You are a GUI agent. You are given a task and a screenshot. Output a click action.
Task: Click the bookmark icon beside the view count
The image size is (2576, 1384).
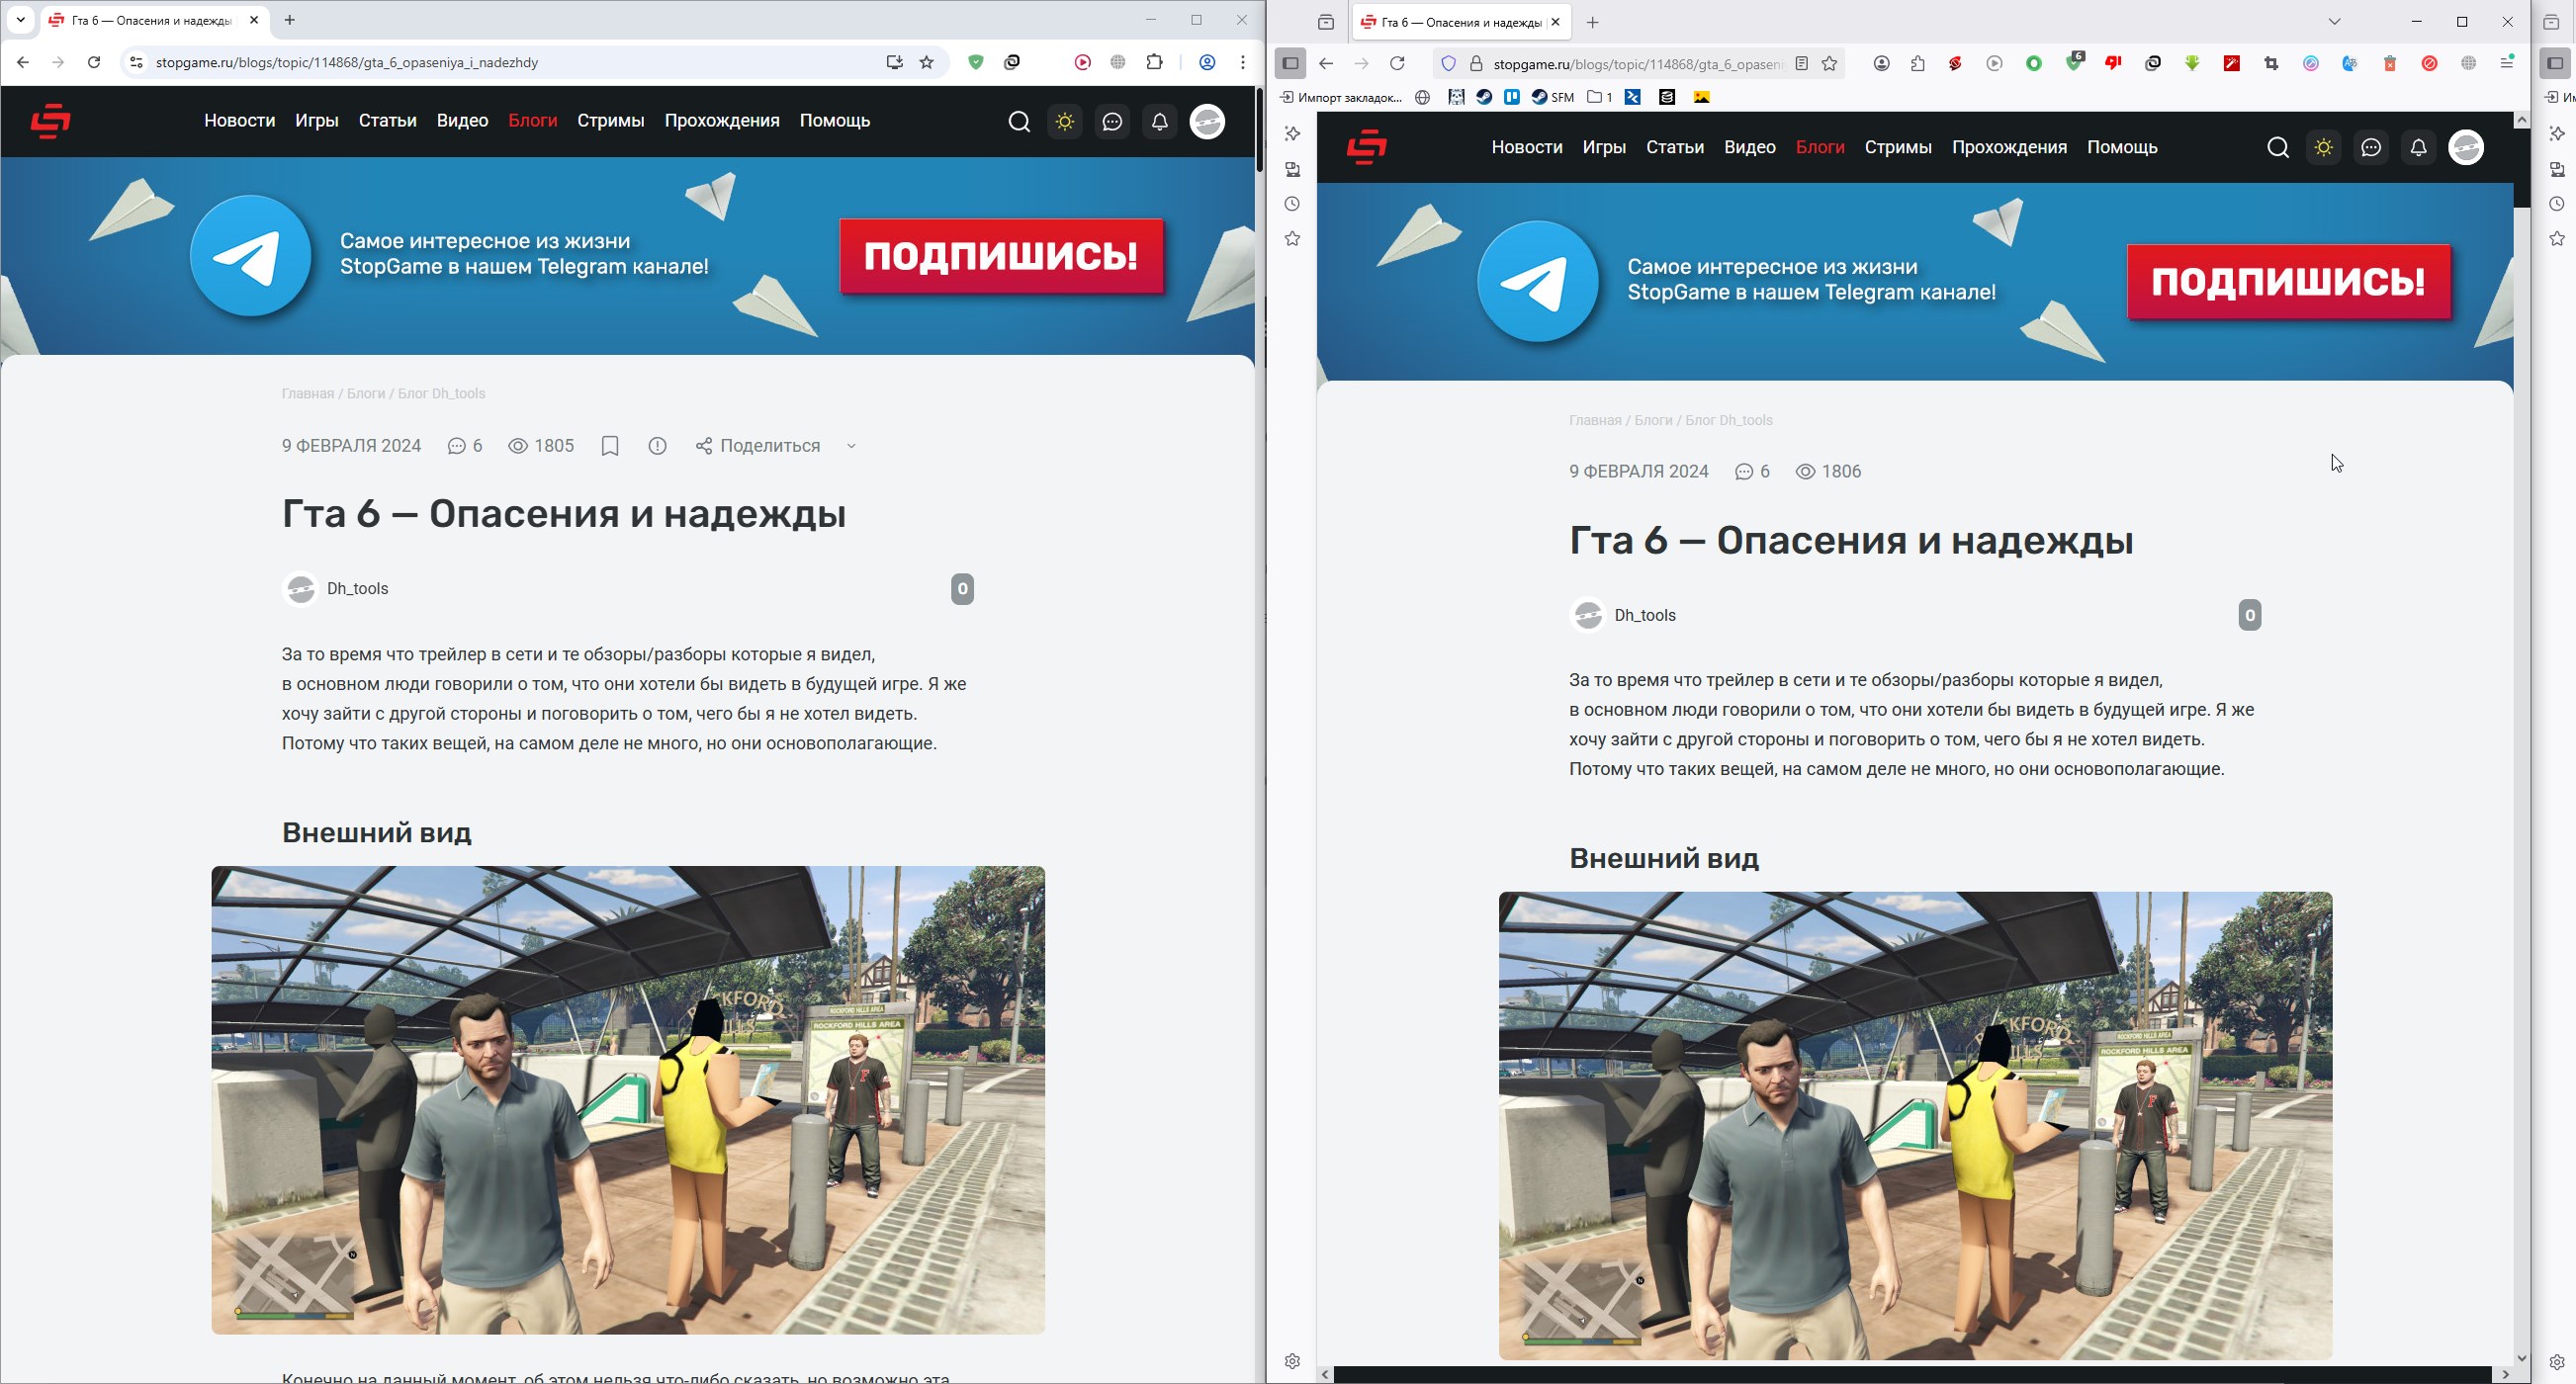pos(610,446)
